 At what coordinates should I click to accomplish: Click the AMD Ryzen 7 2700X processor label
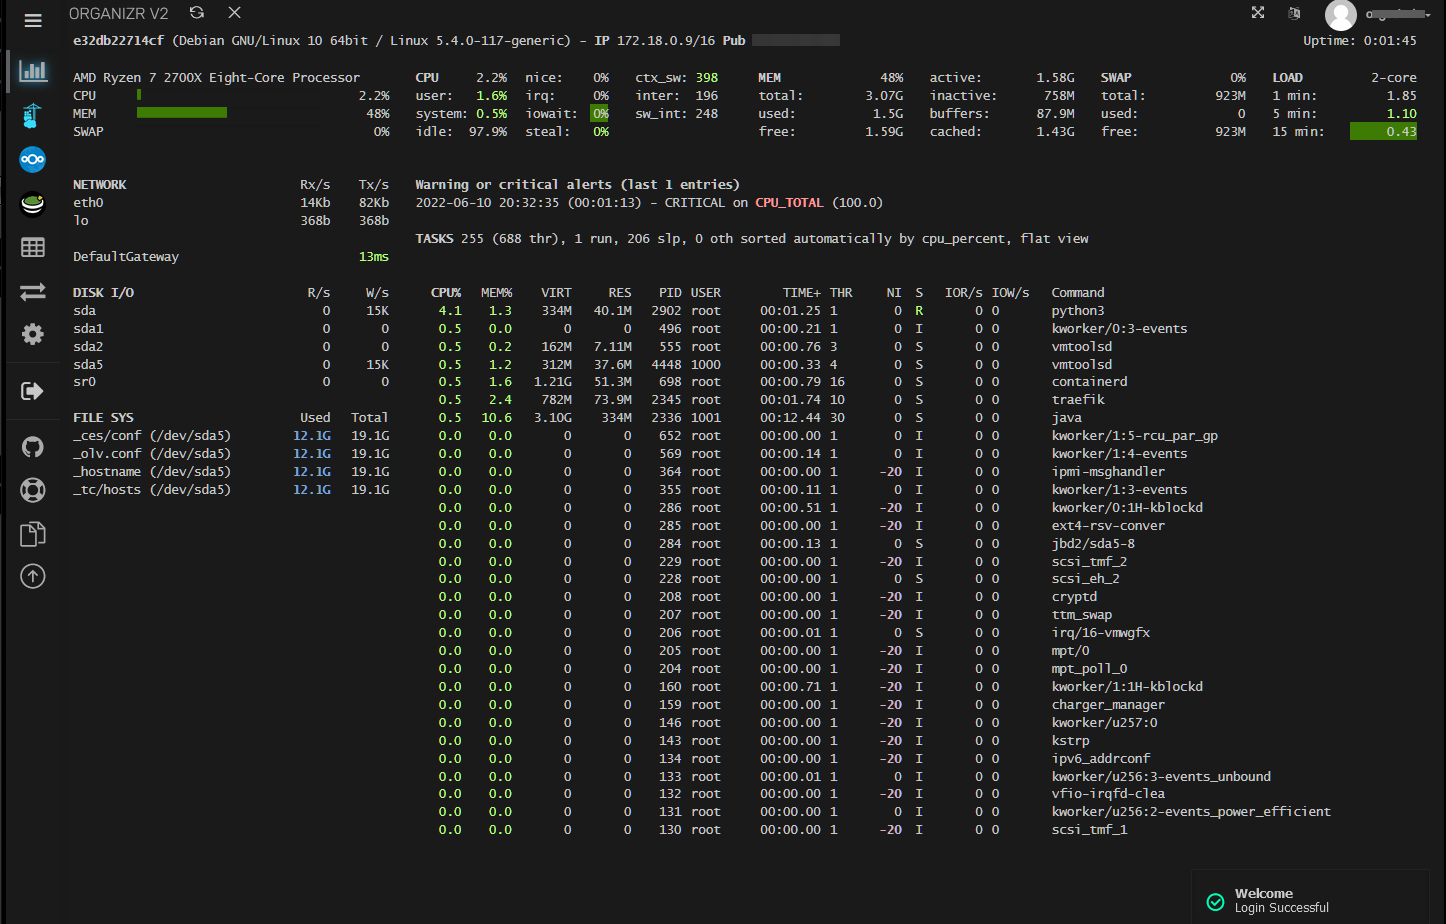coord(216,77)
